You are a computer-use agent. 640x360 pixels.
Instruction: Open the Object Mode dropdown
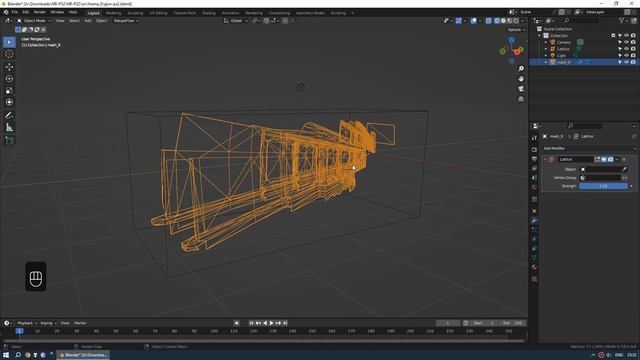click(x=34, y=20)
